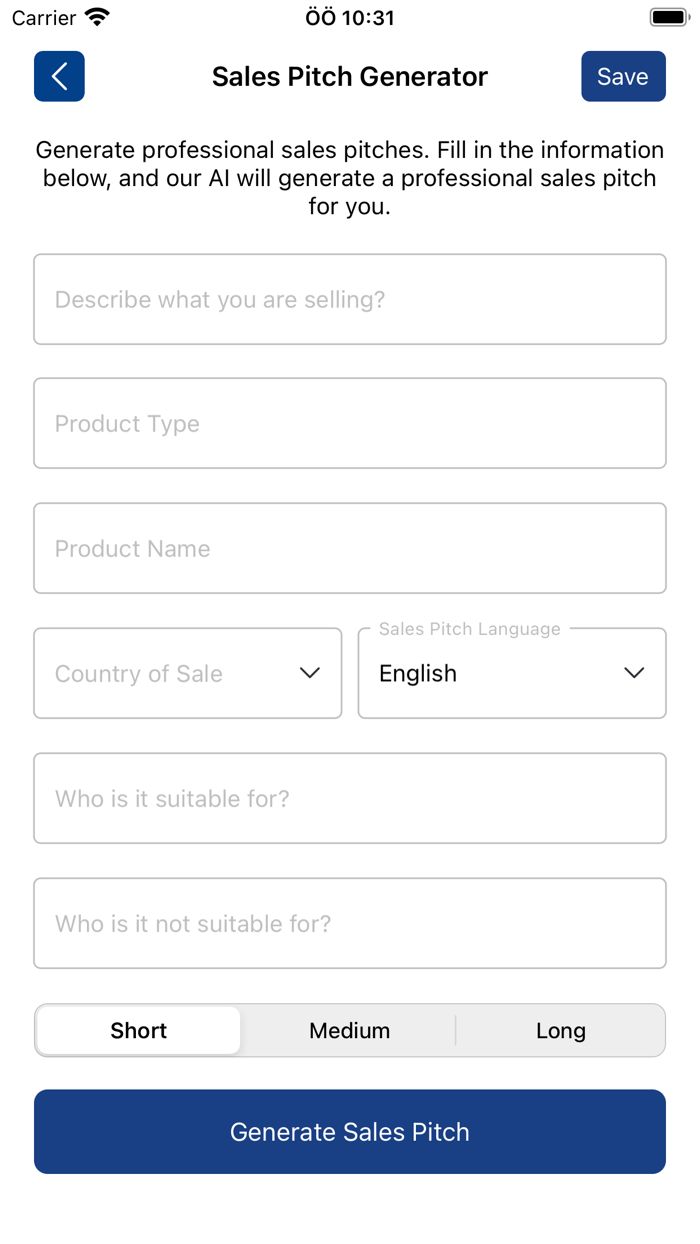Select the Long segment of the length control
This screenshot has width=700, height=1244.
[x=560, y=1030]
